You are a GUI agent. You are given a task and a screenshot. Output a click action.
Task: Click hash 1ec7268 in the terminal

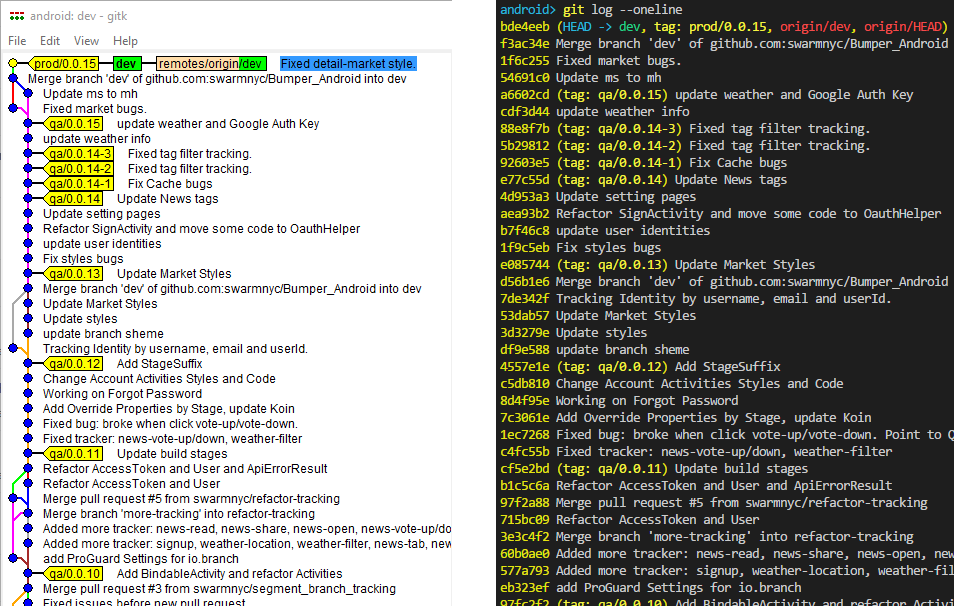coord(524,435)
